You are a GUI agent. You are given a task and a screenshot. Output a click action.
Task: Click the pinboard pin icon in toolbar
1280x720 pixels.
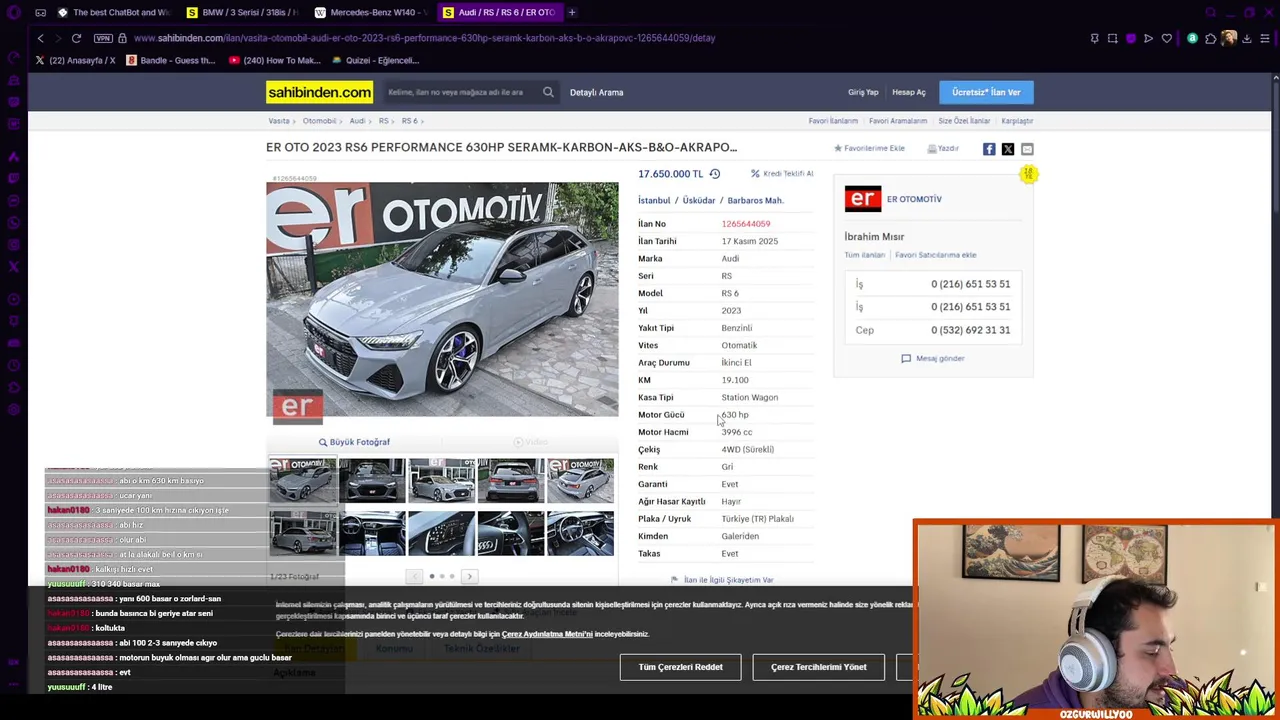pos(1094,38)
